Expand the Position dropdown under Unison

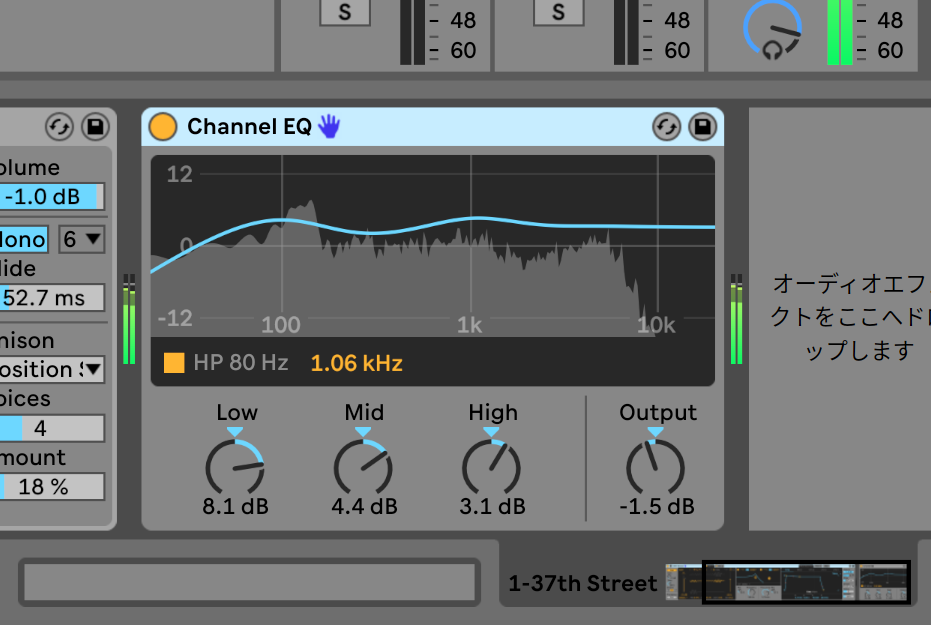(x=52, y=369)
